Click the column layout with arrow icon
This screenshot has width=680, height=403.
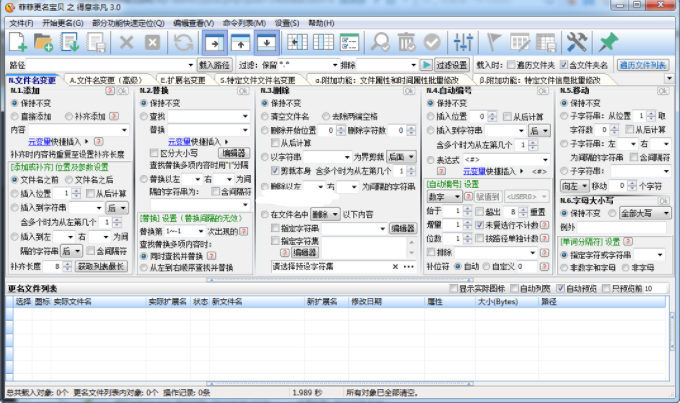297,43
